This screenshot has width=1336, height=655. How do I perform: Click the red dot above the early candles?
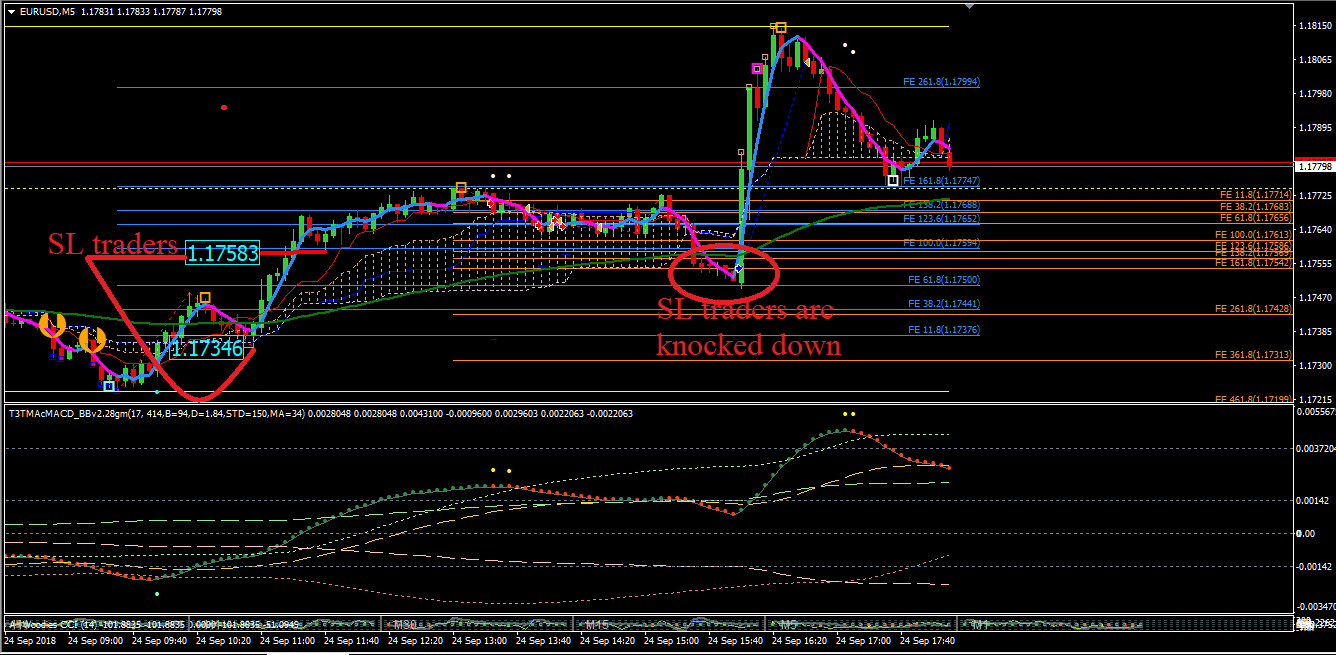click(224, 107)
